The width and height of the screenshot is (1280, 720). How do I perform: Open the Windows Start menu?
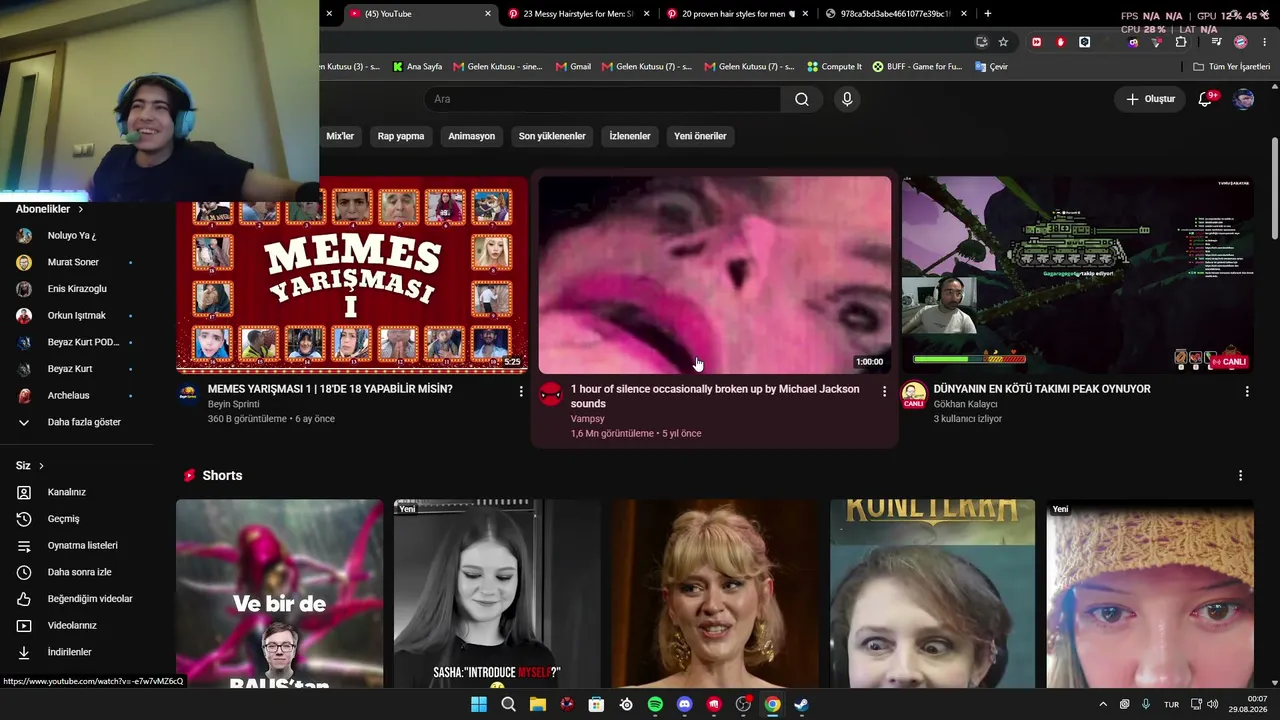pos(479,704)
